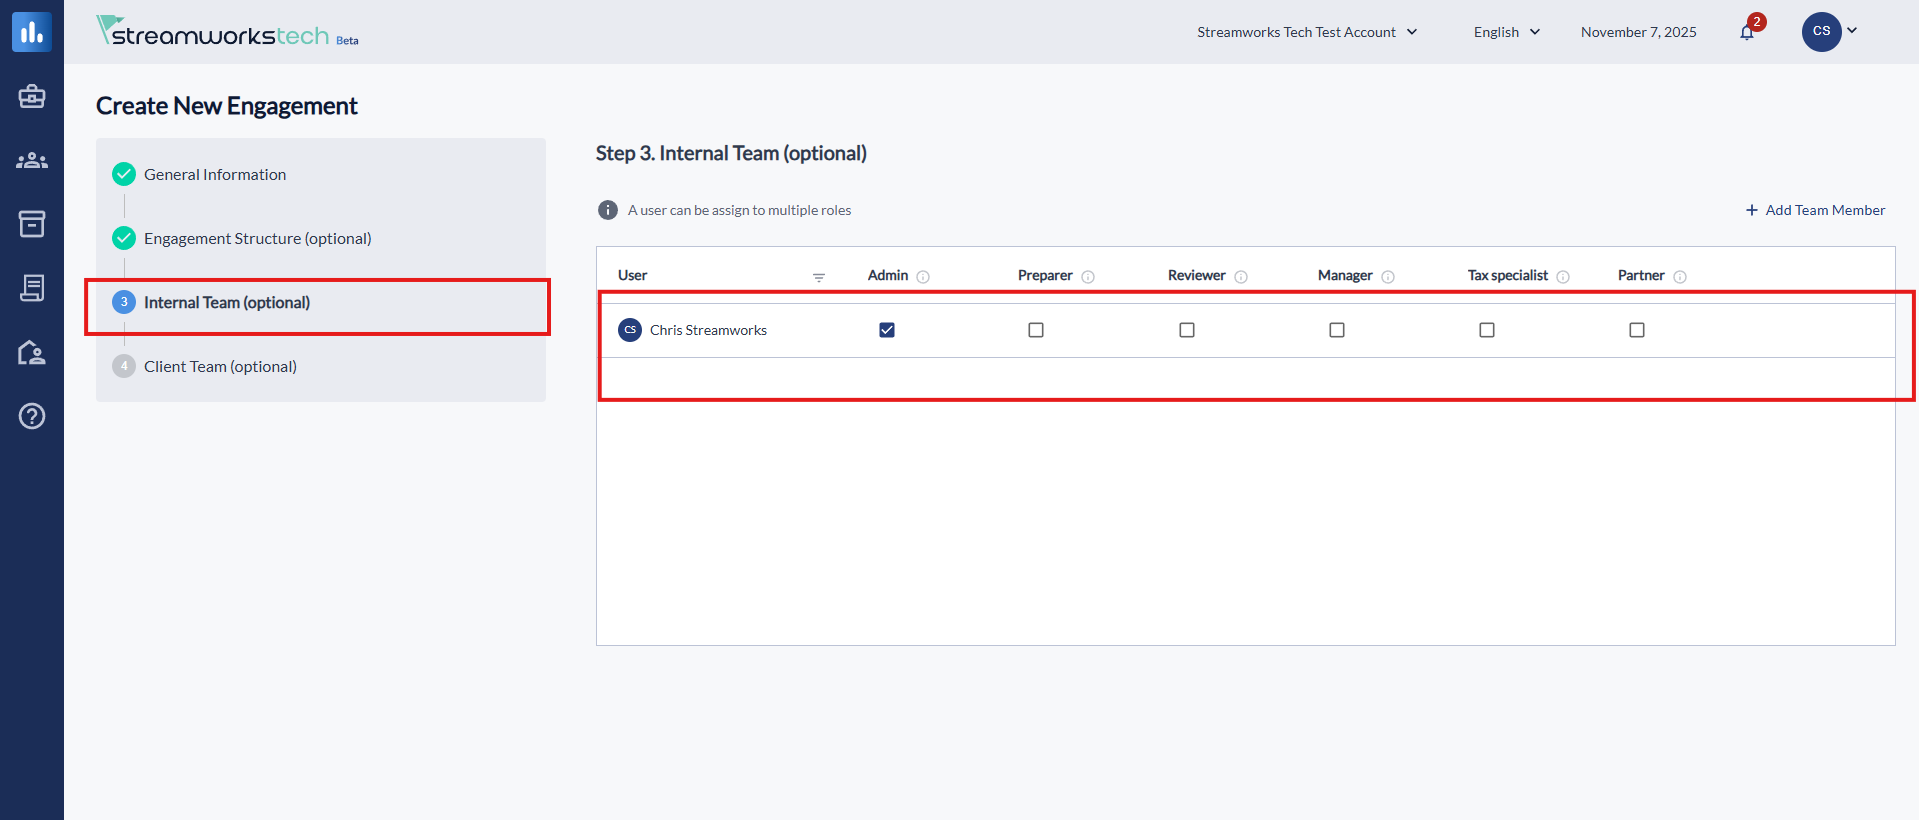Expand the CS user profile menu
Viewport: 1919px width, 820px height.
pyautogui.click(x=1830, y=32)
